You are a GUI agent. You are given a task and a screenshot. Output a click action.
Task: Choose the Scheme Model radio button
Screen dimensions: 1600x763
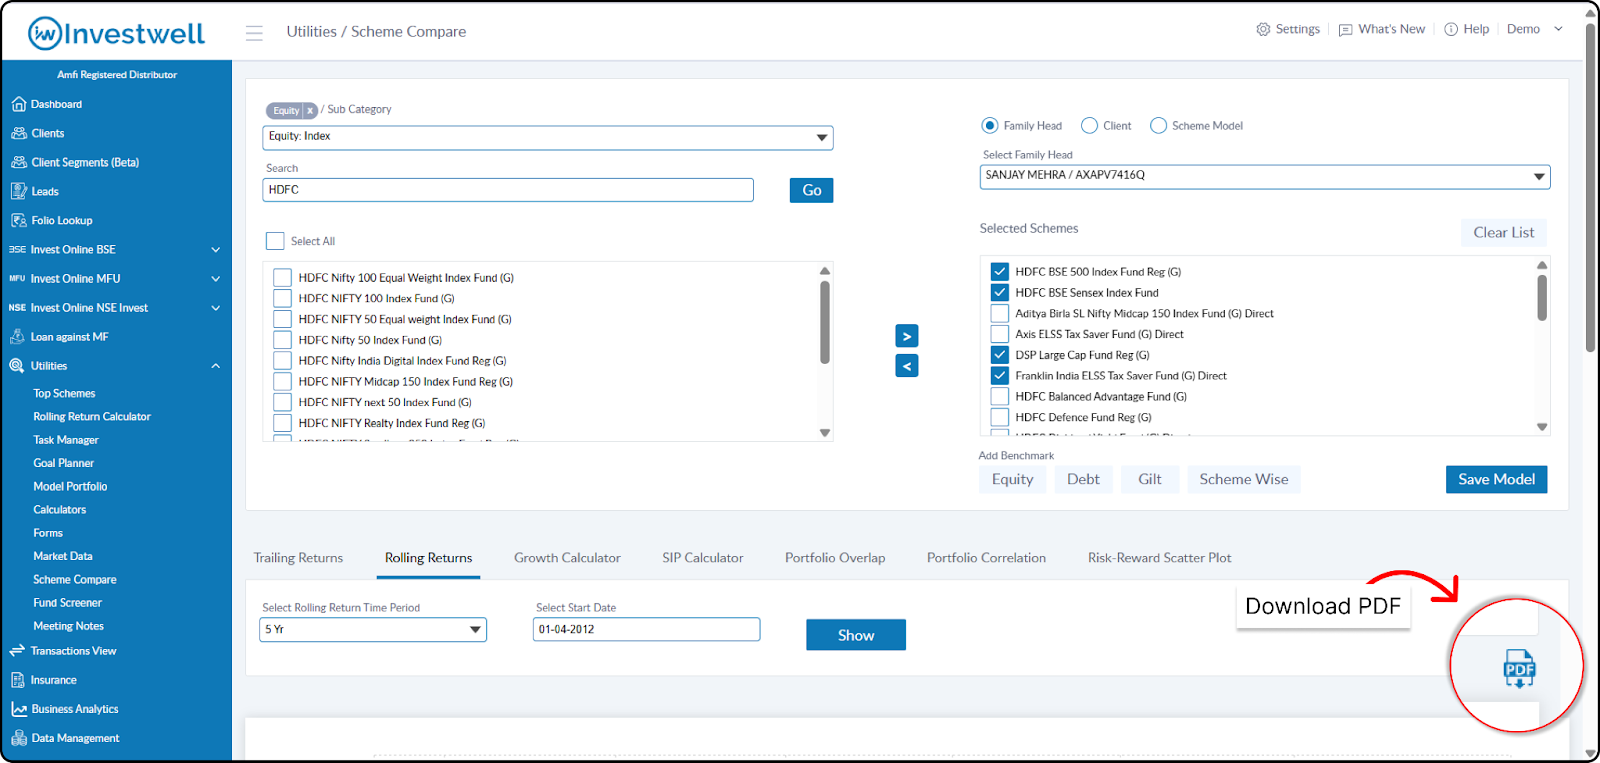pos(1158,126)
